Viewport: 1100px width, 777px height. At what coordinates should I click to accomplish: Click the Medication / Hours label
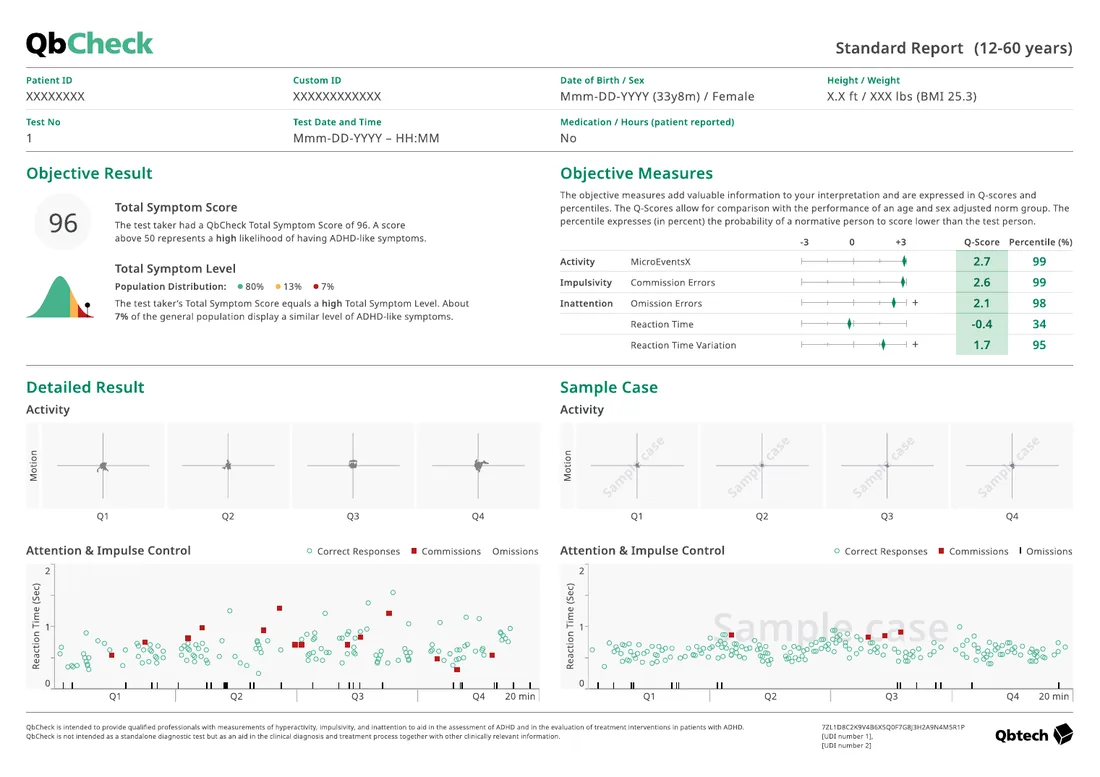(647, 122)
